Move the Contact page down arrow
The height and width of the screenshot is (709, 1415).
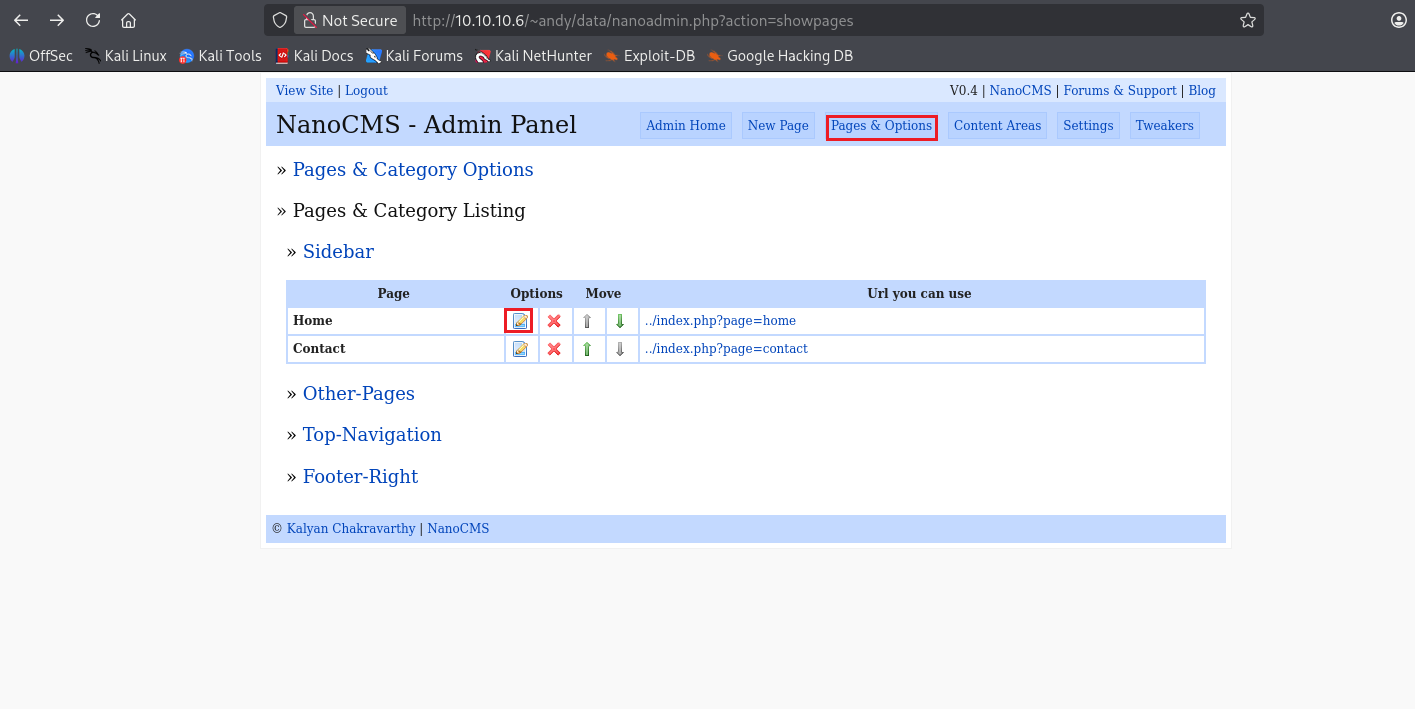coord(620,349)
